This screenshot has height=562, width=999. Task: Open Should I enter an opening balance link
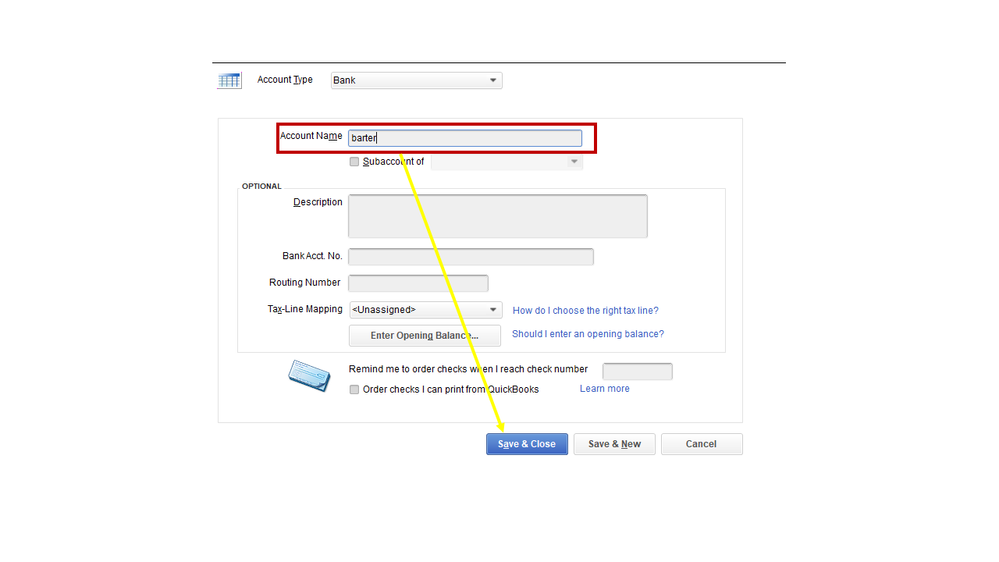(588, 334)
